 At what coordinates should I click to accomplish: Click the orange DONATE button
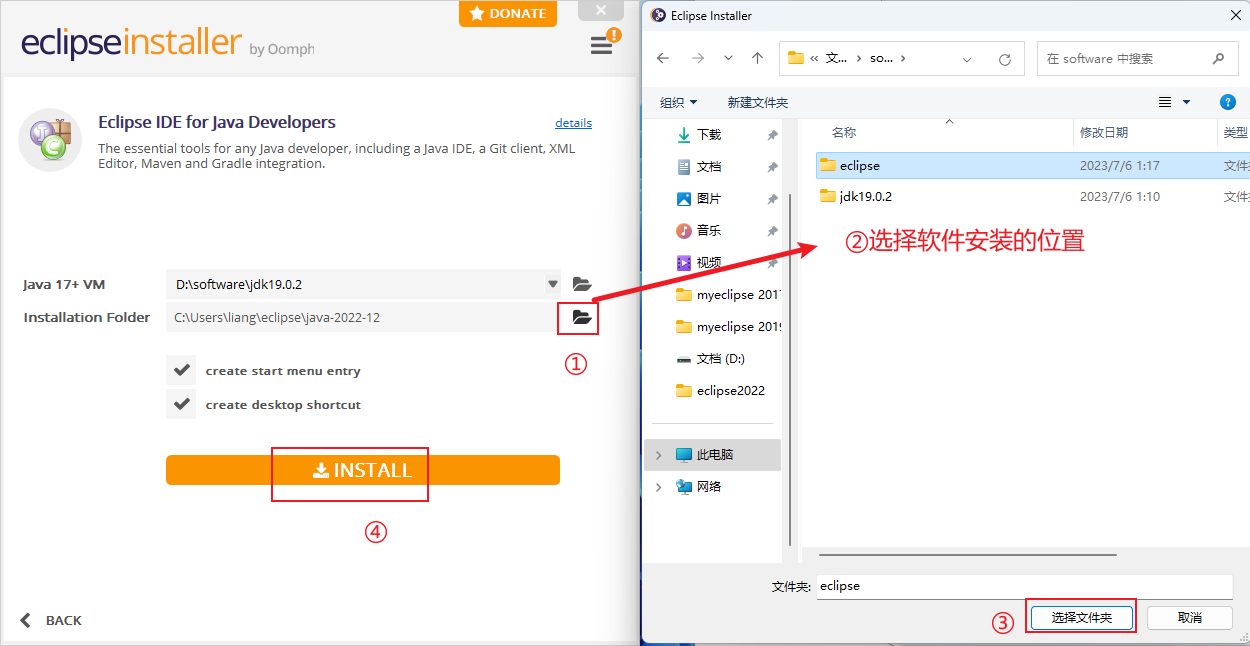(x=508, y=13)
